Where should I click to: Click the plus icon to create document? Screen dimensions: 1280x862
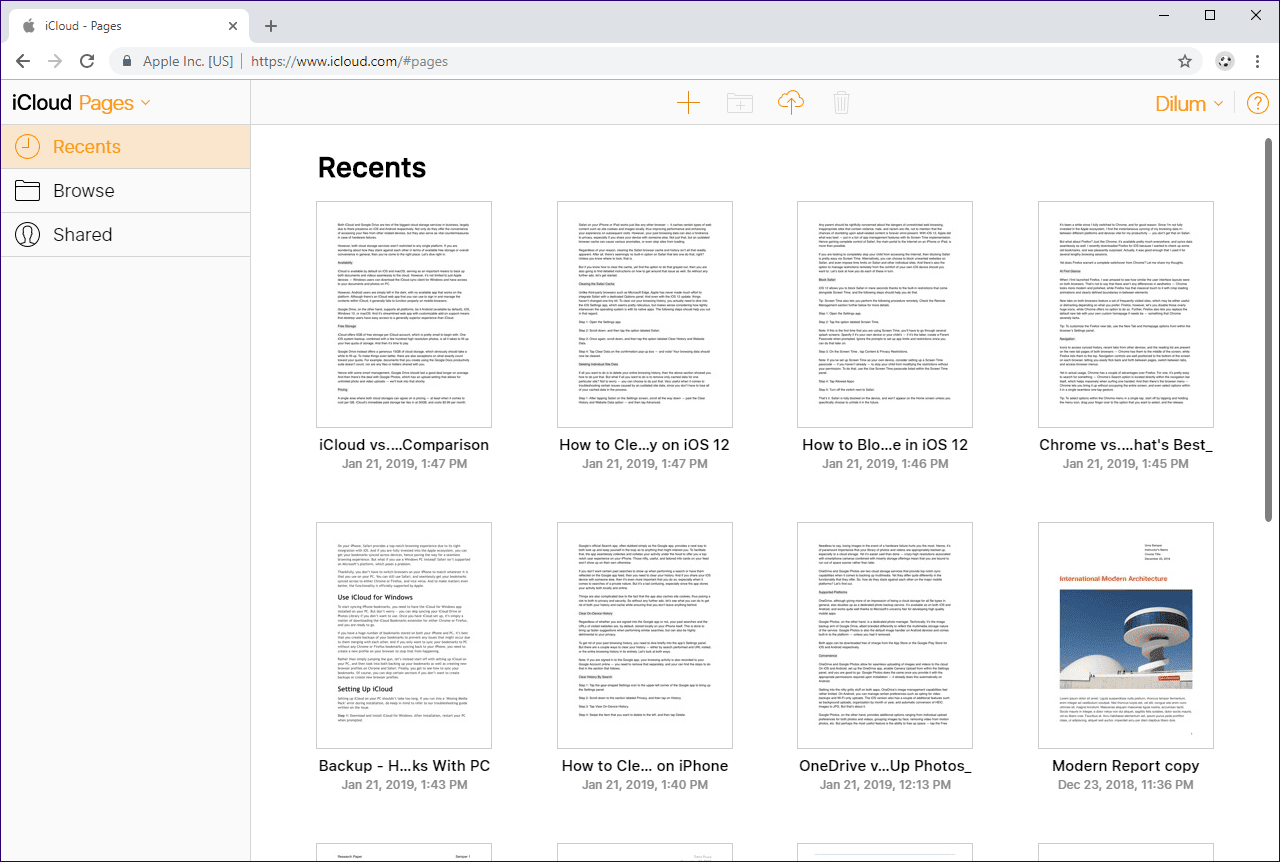pos(688,102)
